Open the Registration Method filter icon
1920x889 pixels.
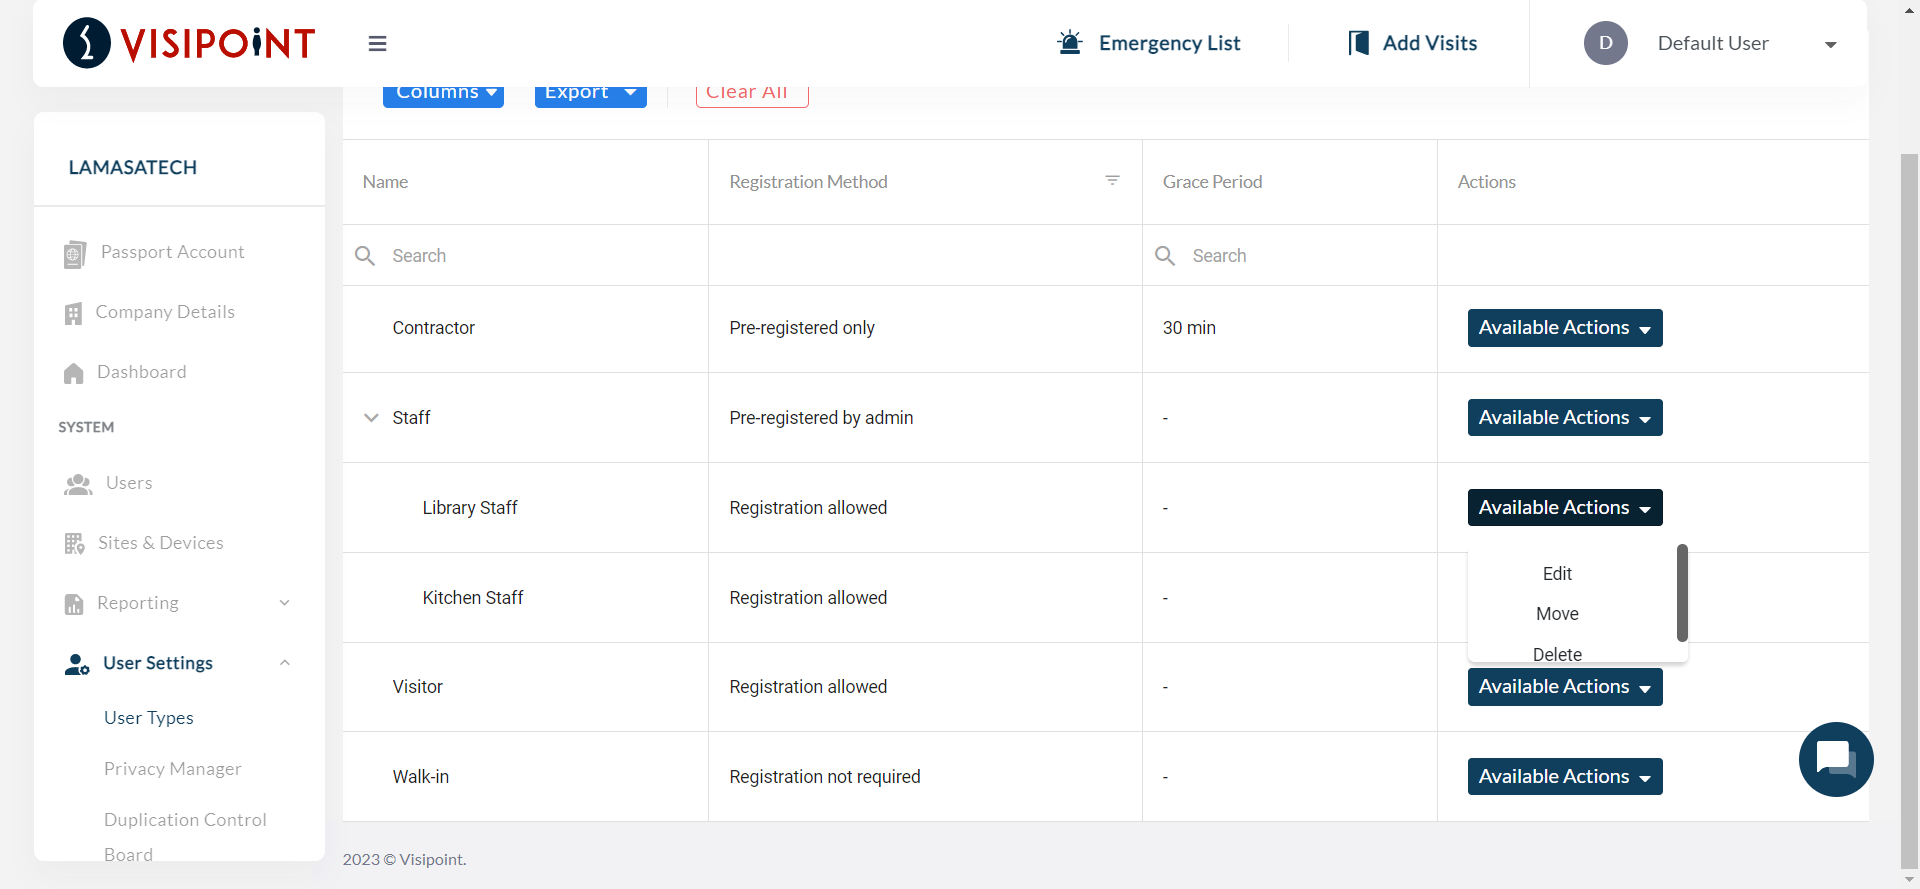coord(1112,181)
